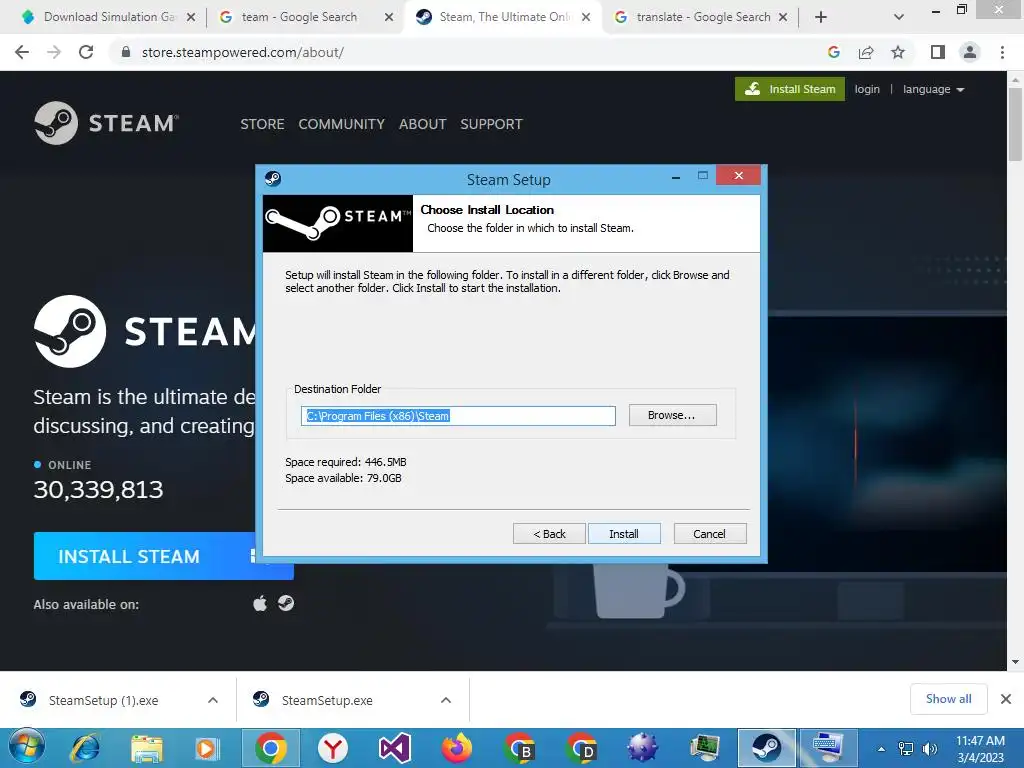Select the Destination Folder path field
The width and height of the screenshot is (1024, 768).
(x=458, y=416)
